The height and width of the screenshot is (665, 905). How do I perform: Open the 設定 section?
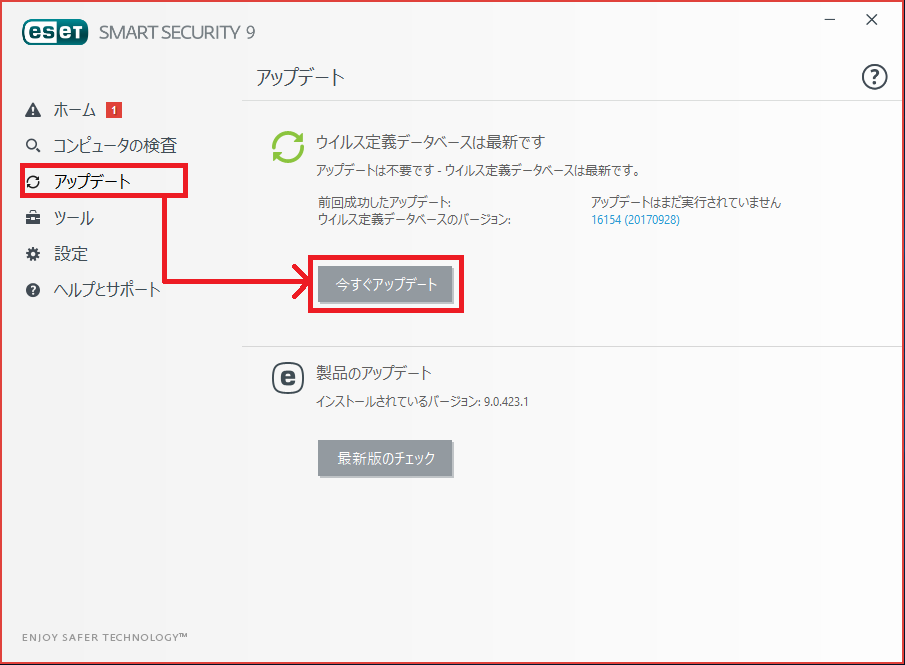click(70, 254)
